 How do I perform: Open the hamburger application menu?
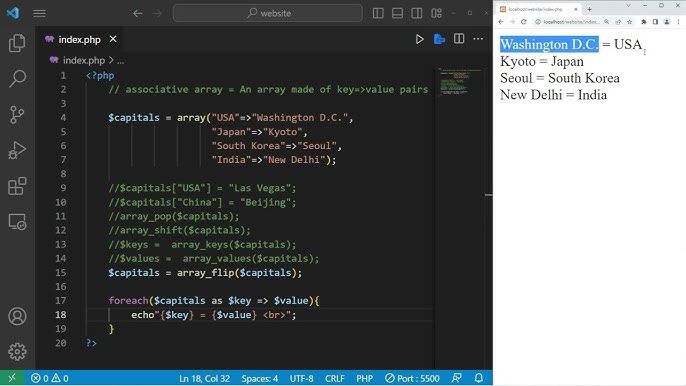pyautogui.click(x=39, y=14)
